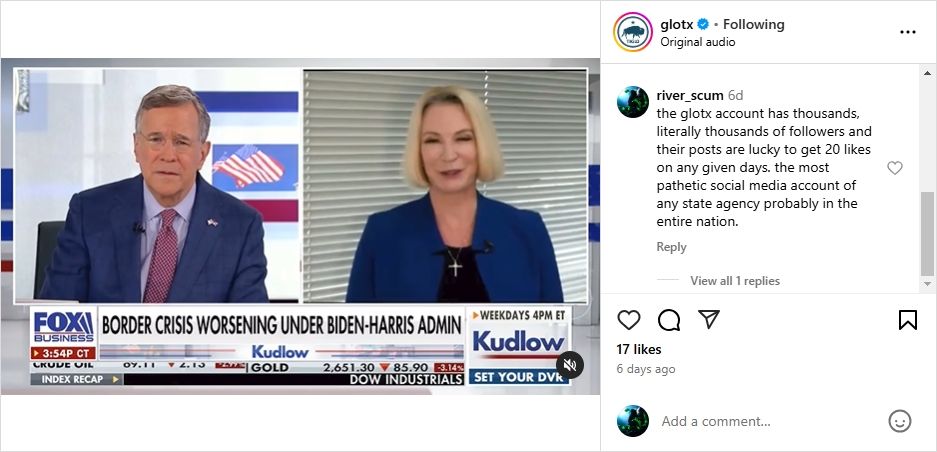937x452 pixels.
Task: Click the comments scrollbar down arrow
Action: [927, 283]
